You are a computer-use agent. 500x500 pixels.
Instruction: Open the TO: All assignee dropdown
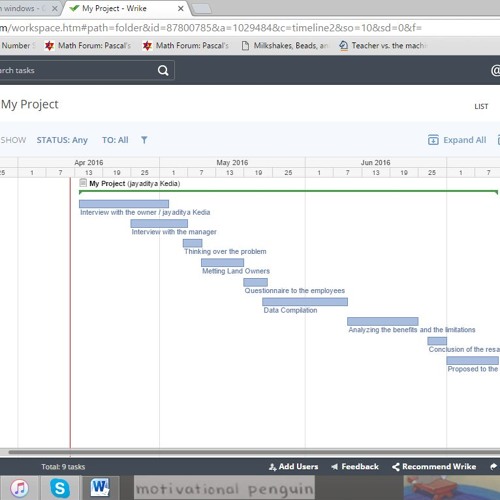[x=115, y=140]
